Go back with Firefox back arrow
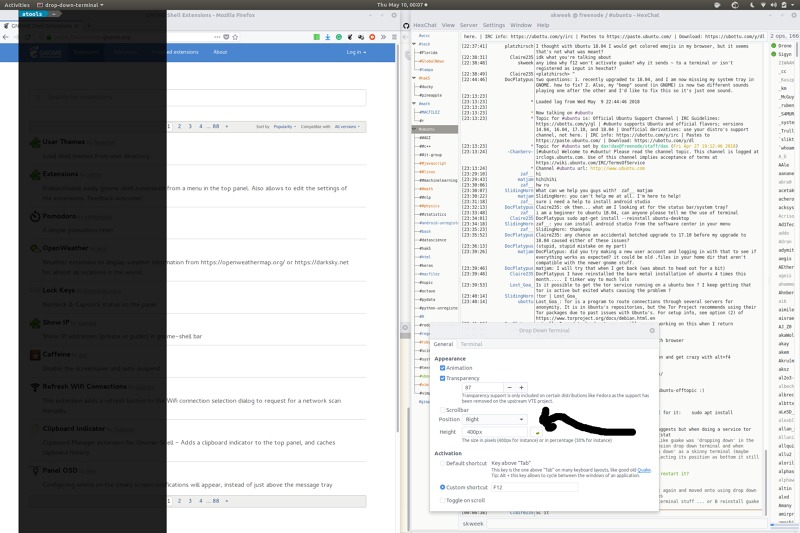This screenshot has height=533, width=800. (6, 37)
